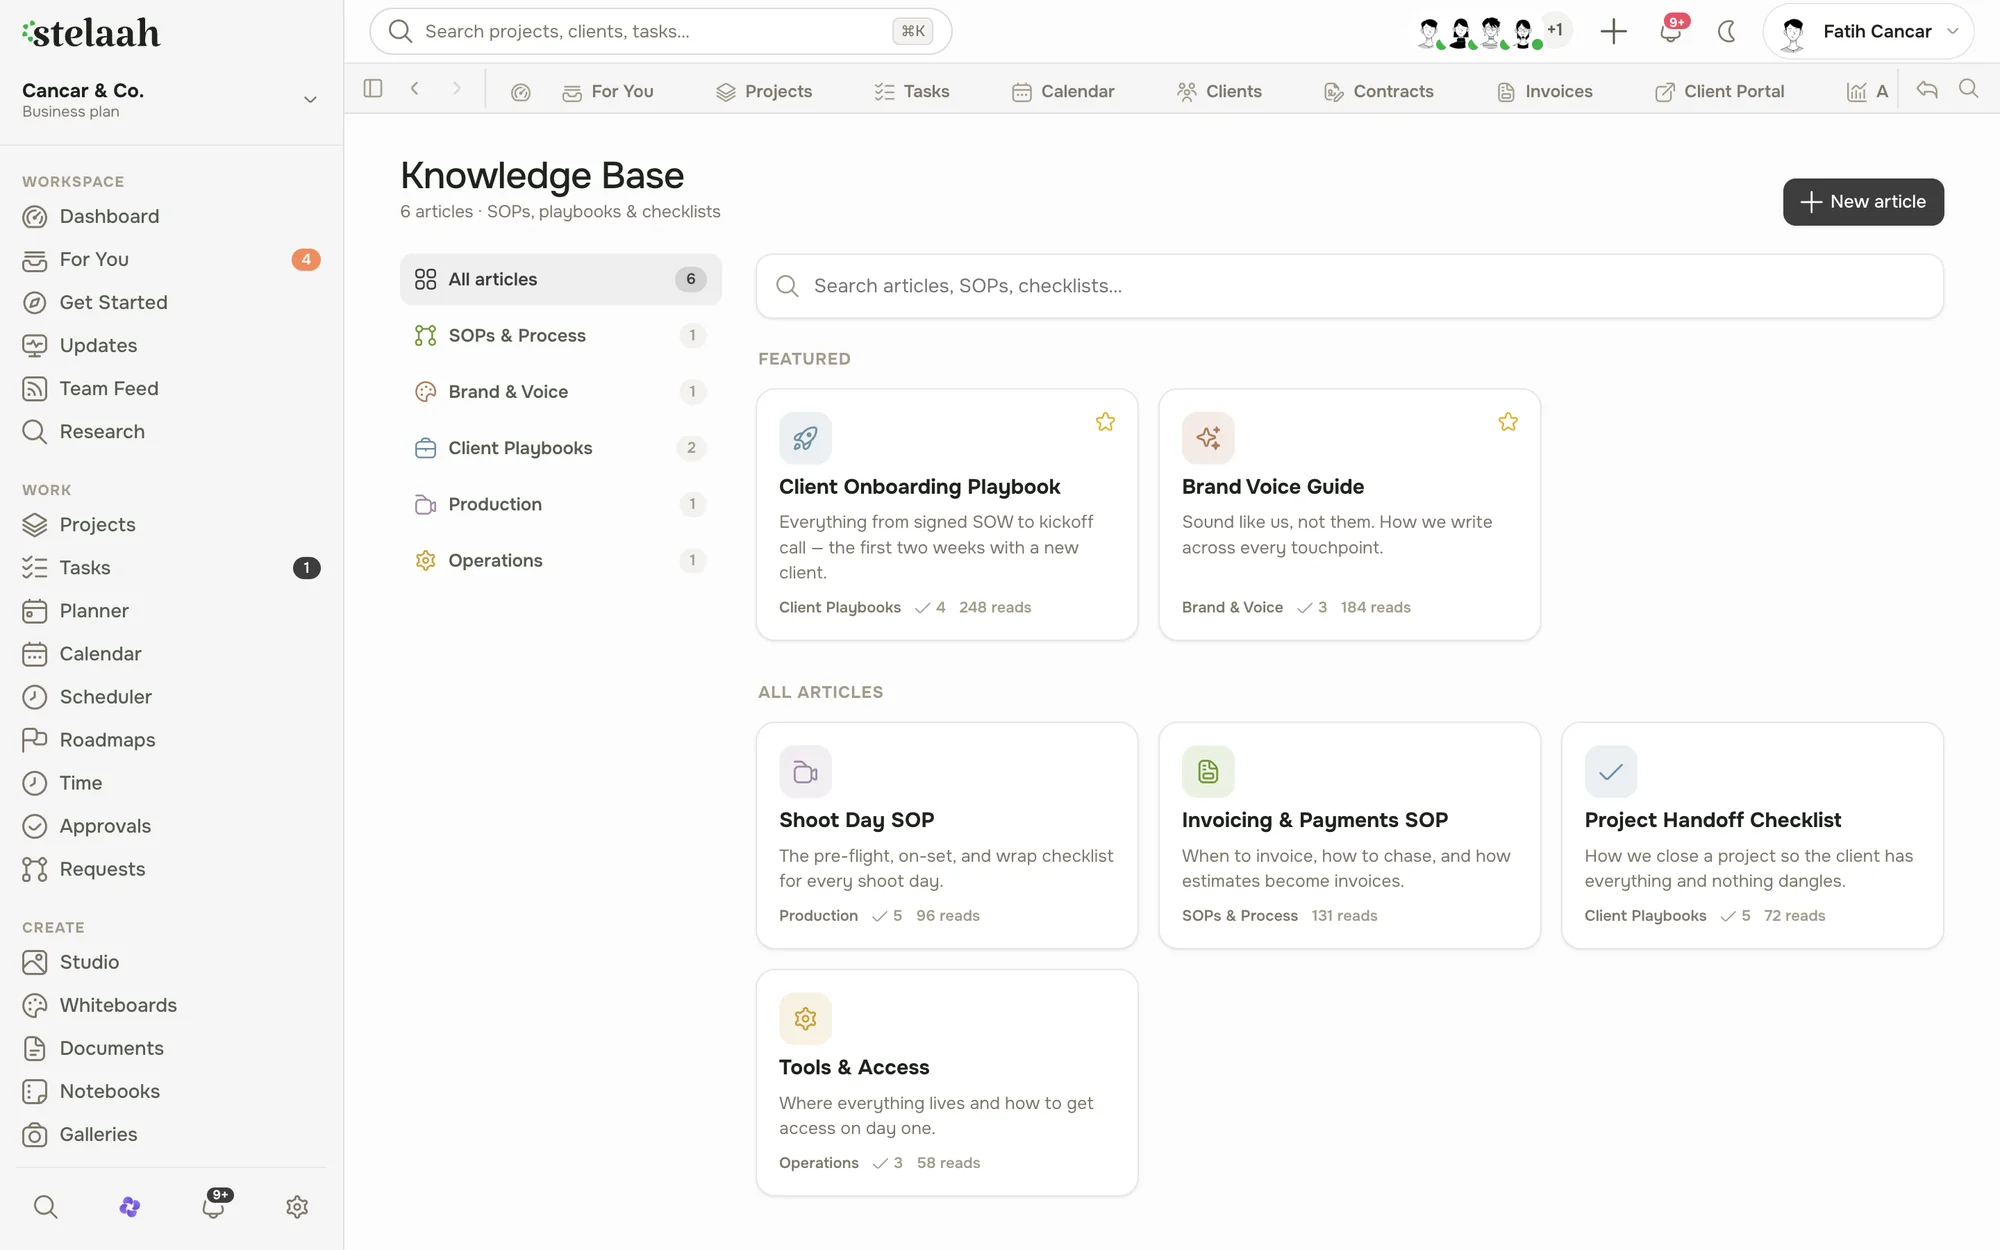This screenshot has width=2000, height=1250.
Task: Click the search magnifier in tab bar
Action: (x=1968, y=89)
